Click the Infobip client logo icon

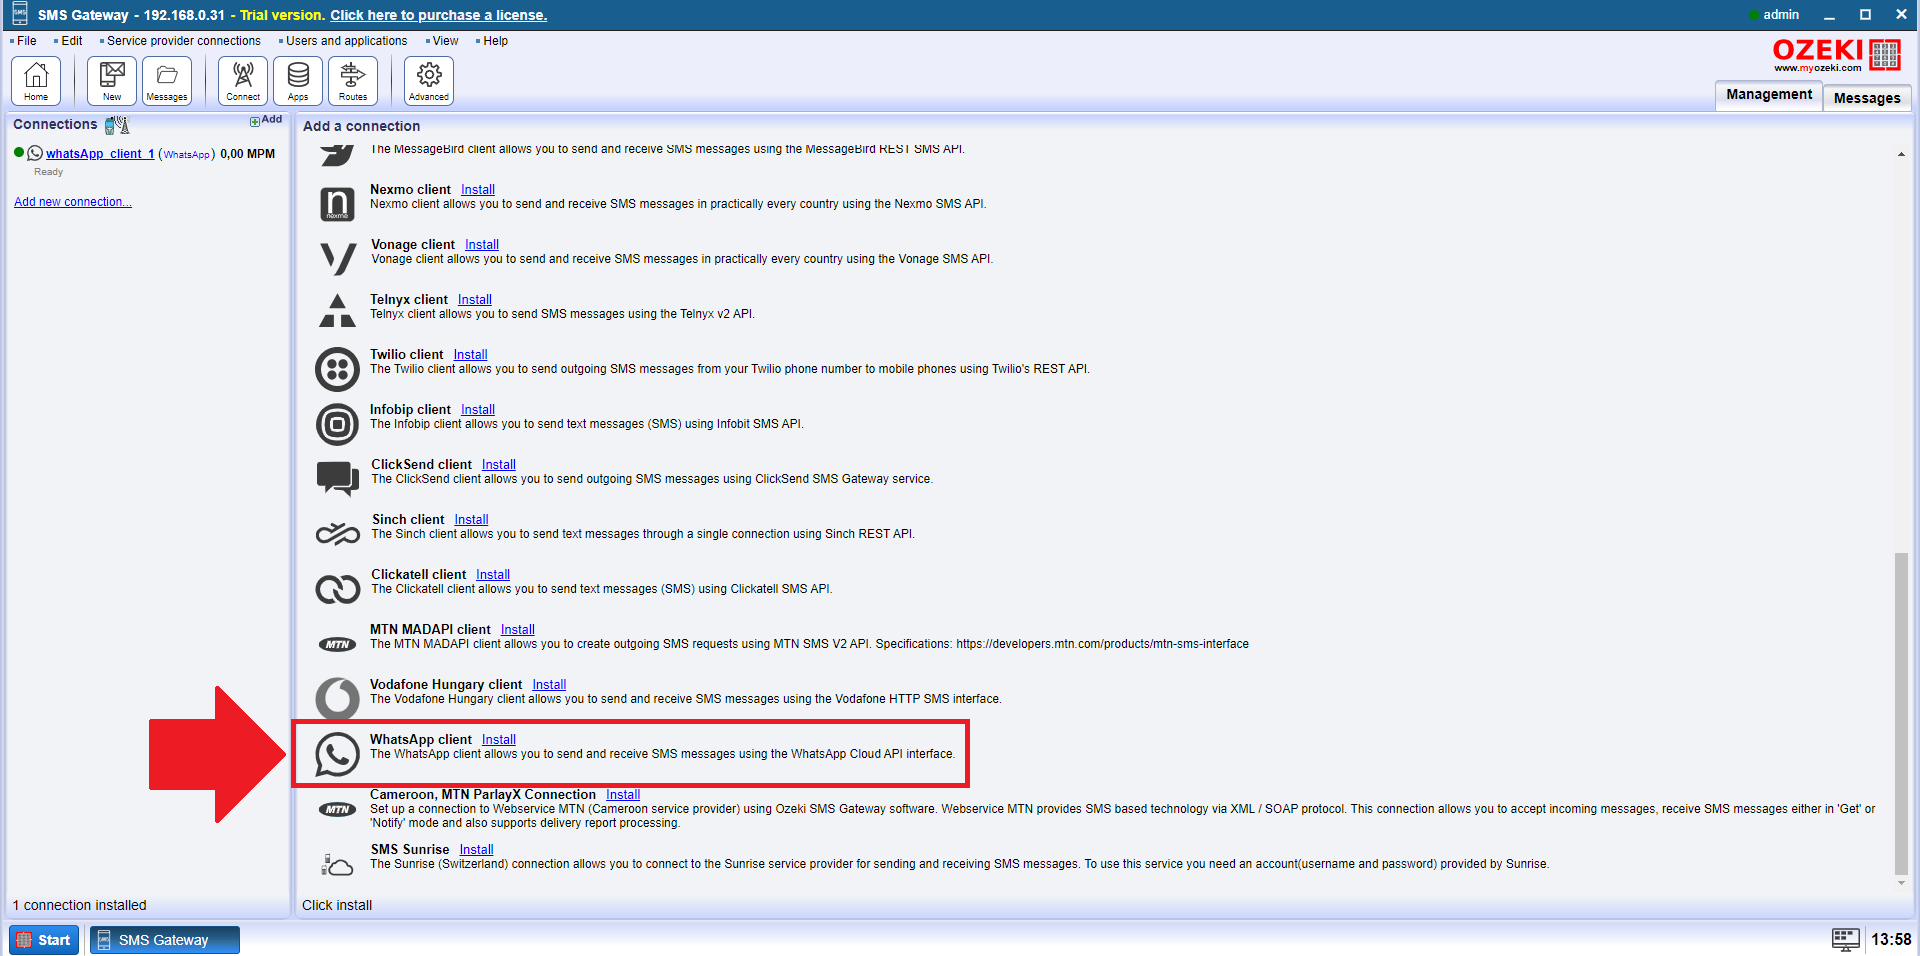337,424
